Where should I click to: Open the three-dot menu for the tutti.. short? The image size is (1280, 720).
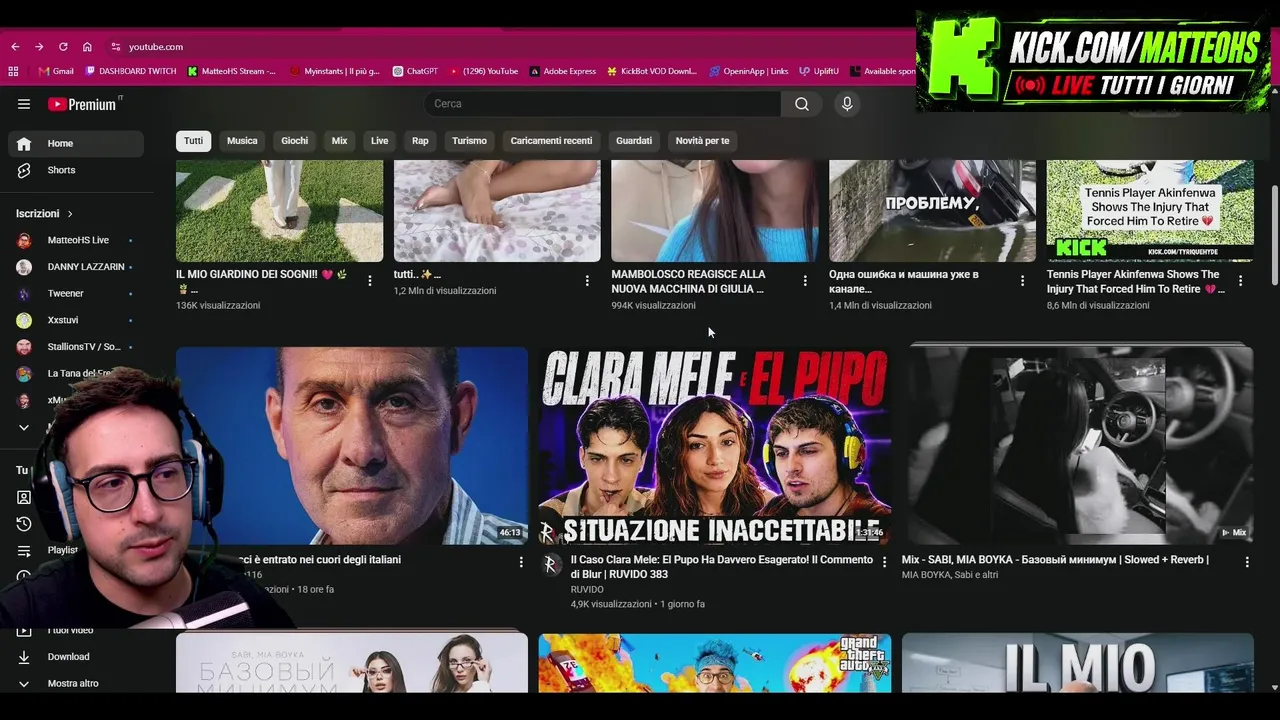pyautogui.click(x=587, y=281)
